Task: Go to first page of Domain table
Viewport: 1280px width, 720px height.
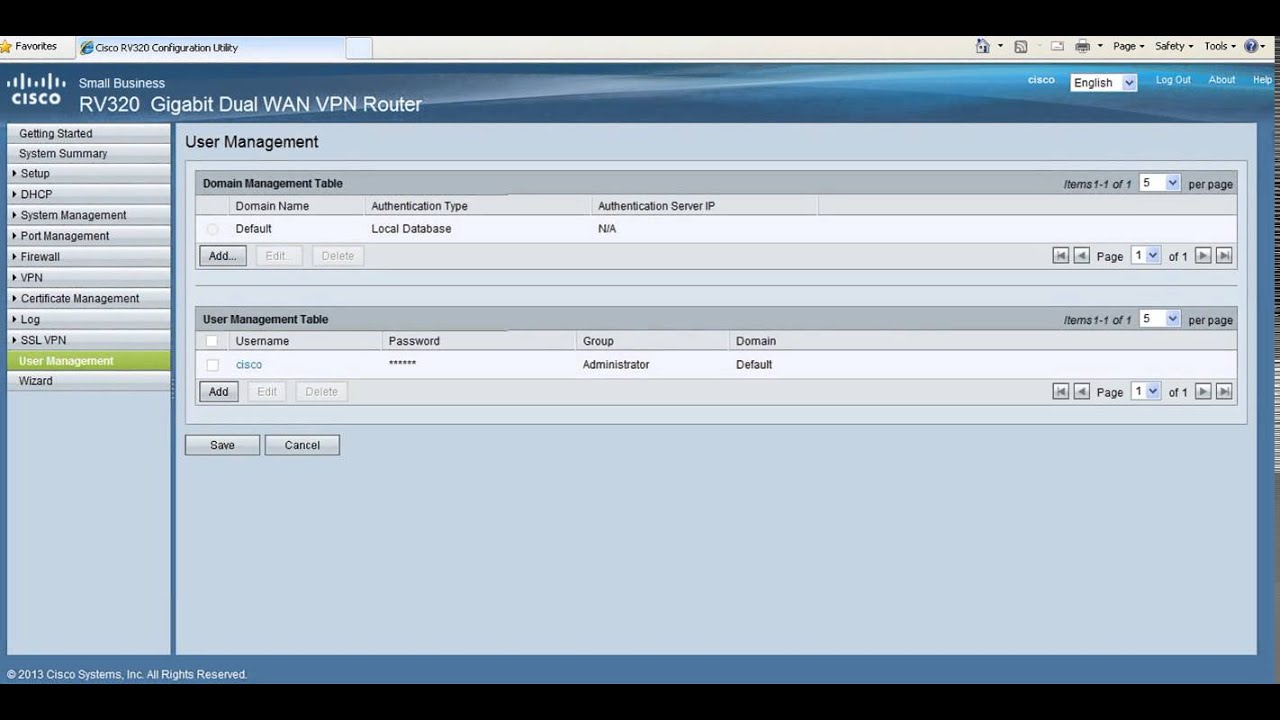Action: pos(1061,256)
